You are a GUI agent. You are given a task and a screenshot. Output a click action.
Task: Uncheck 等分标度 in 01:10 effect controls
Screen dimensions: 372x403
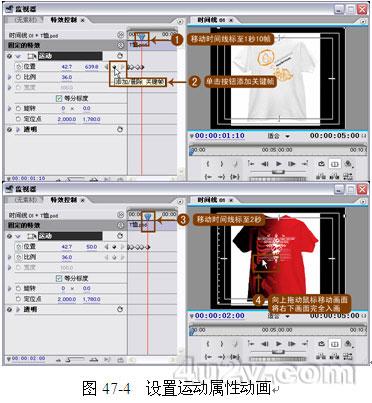tap(59, 98)
